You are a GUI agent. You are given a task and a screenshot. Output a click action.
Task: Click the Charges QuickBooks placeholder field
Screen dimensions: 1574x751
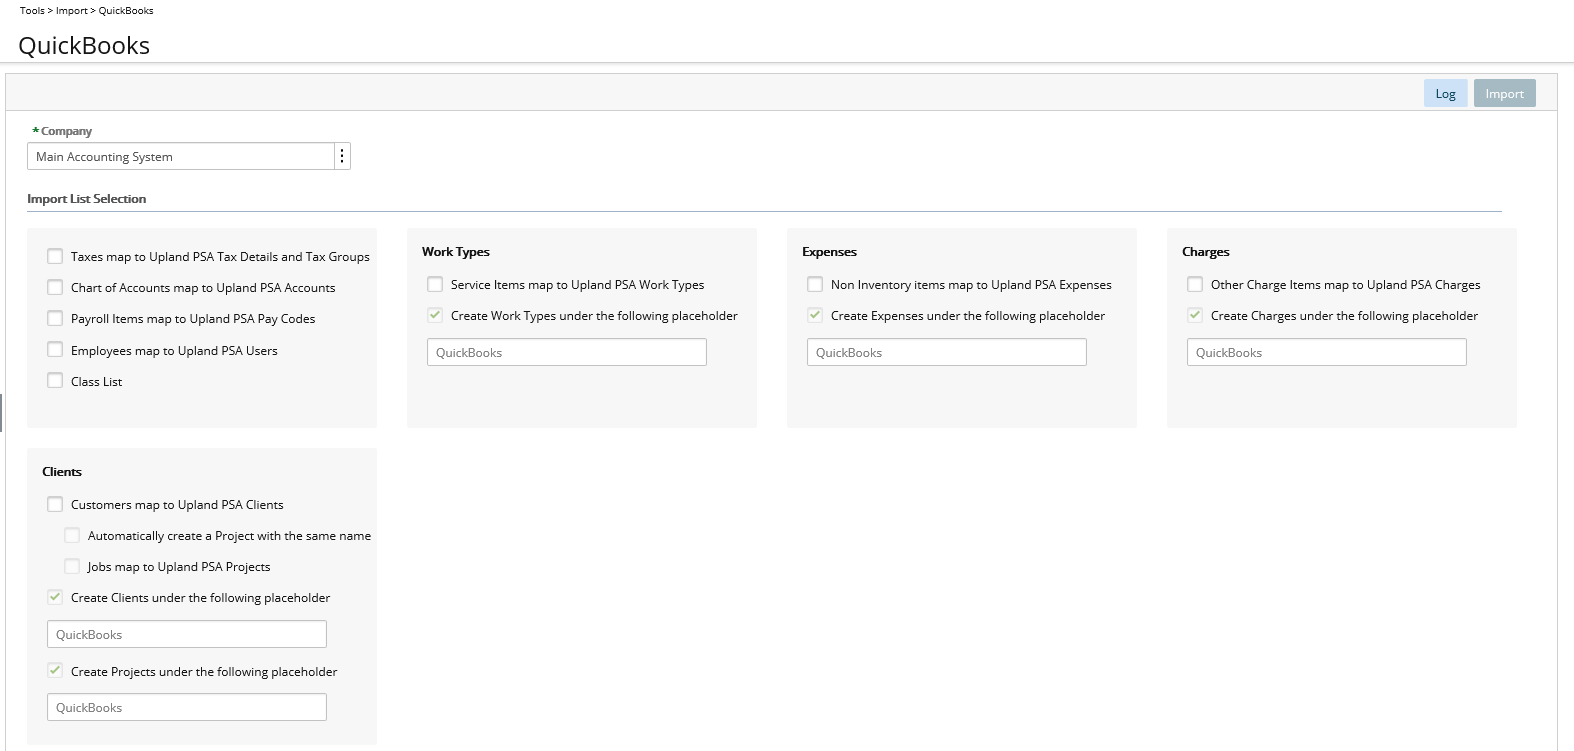coord(1327,352)
